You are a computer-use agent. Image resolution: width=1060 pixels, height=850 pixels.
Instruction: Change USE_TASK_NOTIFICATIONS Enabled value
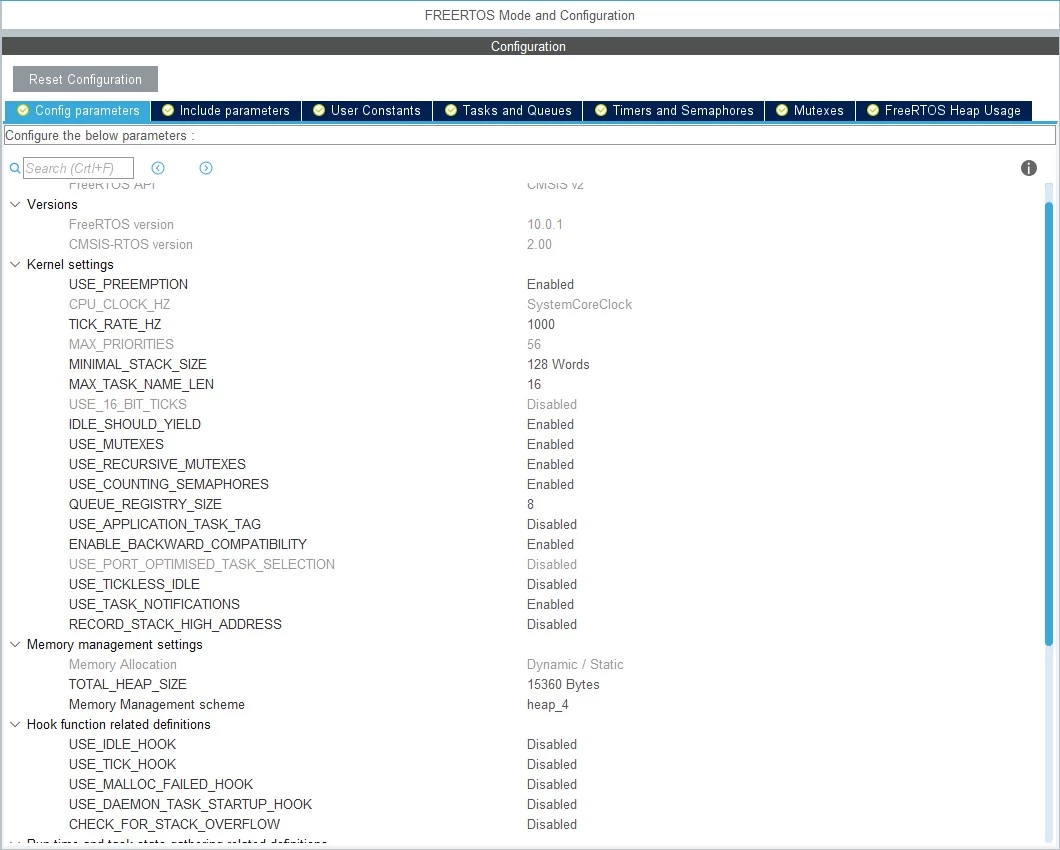(x=550, y=605)
